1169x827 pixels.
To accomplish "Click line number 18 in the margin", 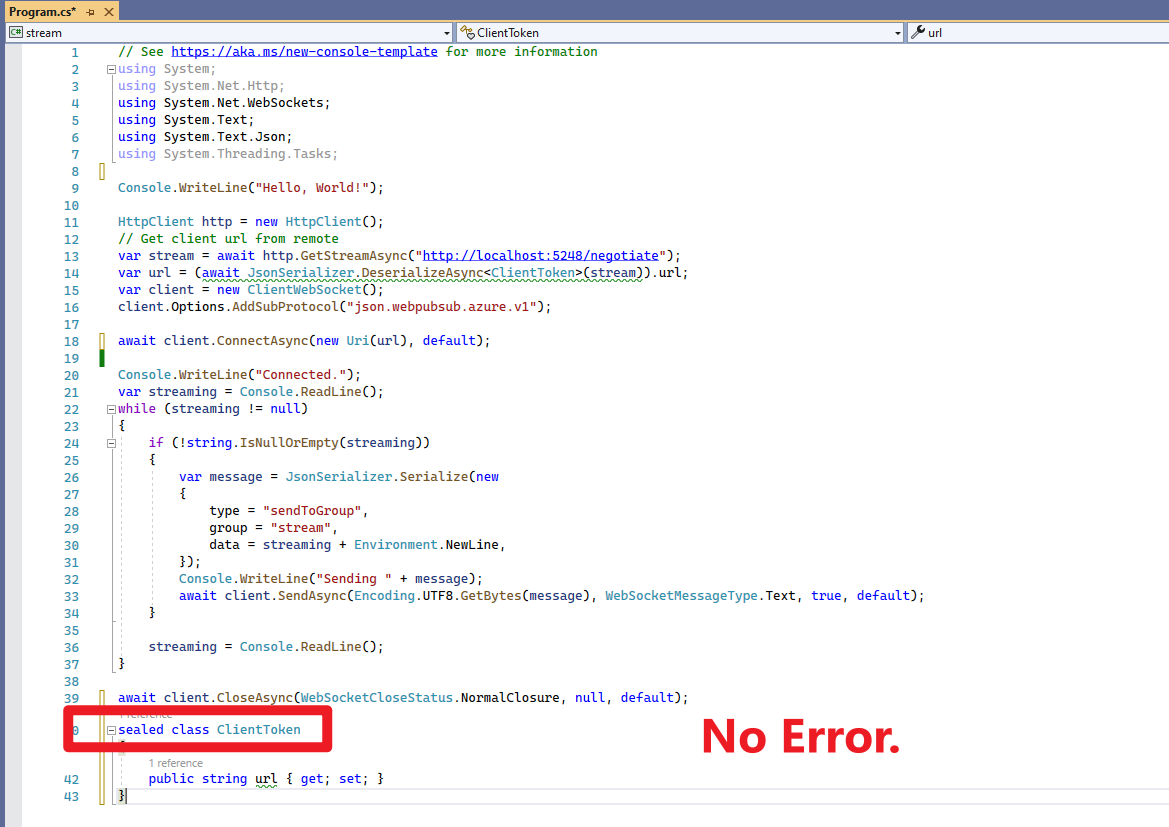I will tap(70, 341).
